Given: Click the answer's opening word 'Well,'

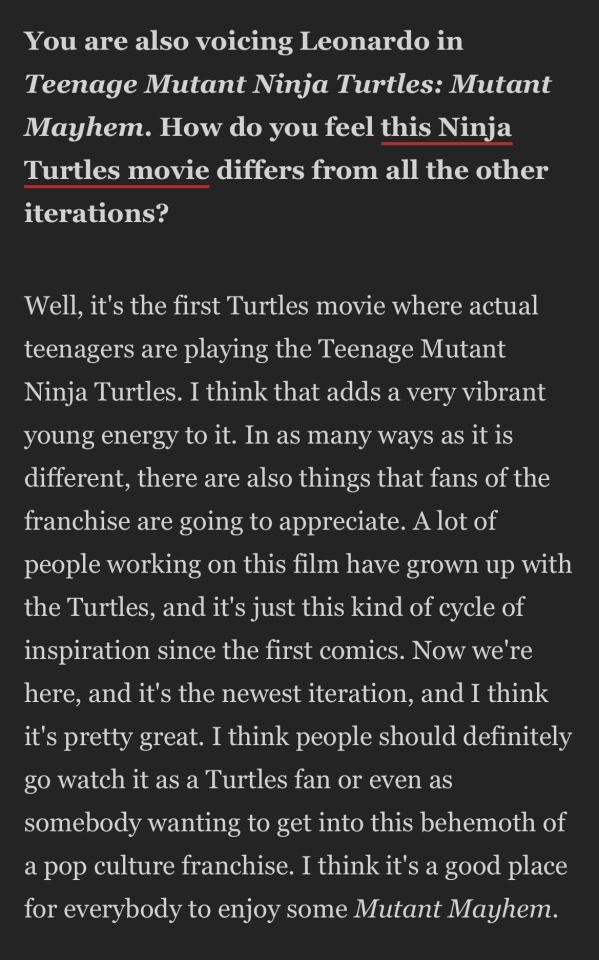Looking at the screenshot, I should (x=54, y=306).
